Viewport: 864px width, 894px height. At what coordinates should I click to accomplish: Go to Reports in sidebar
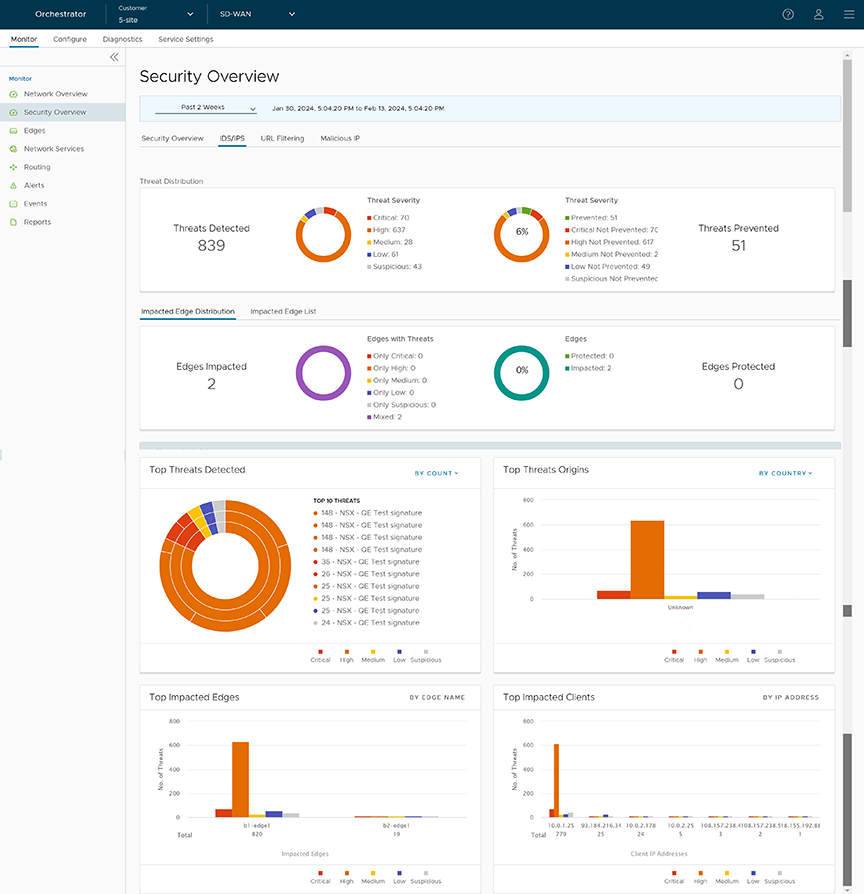[37, 222]
